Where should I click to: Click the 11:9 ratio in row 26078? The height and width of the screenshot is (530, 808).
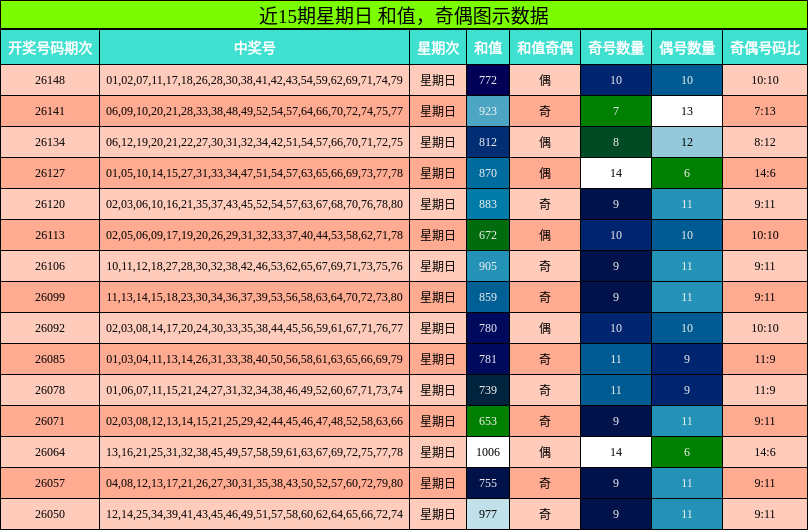tap(765, 390)
